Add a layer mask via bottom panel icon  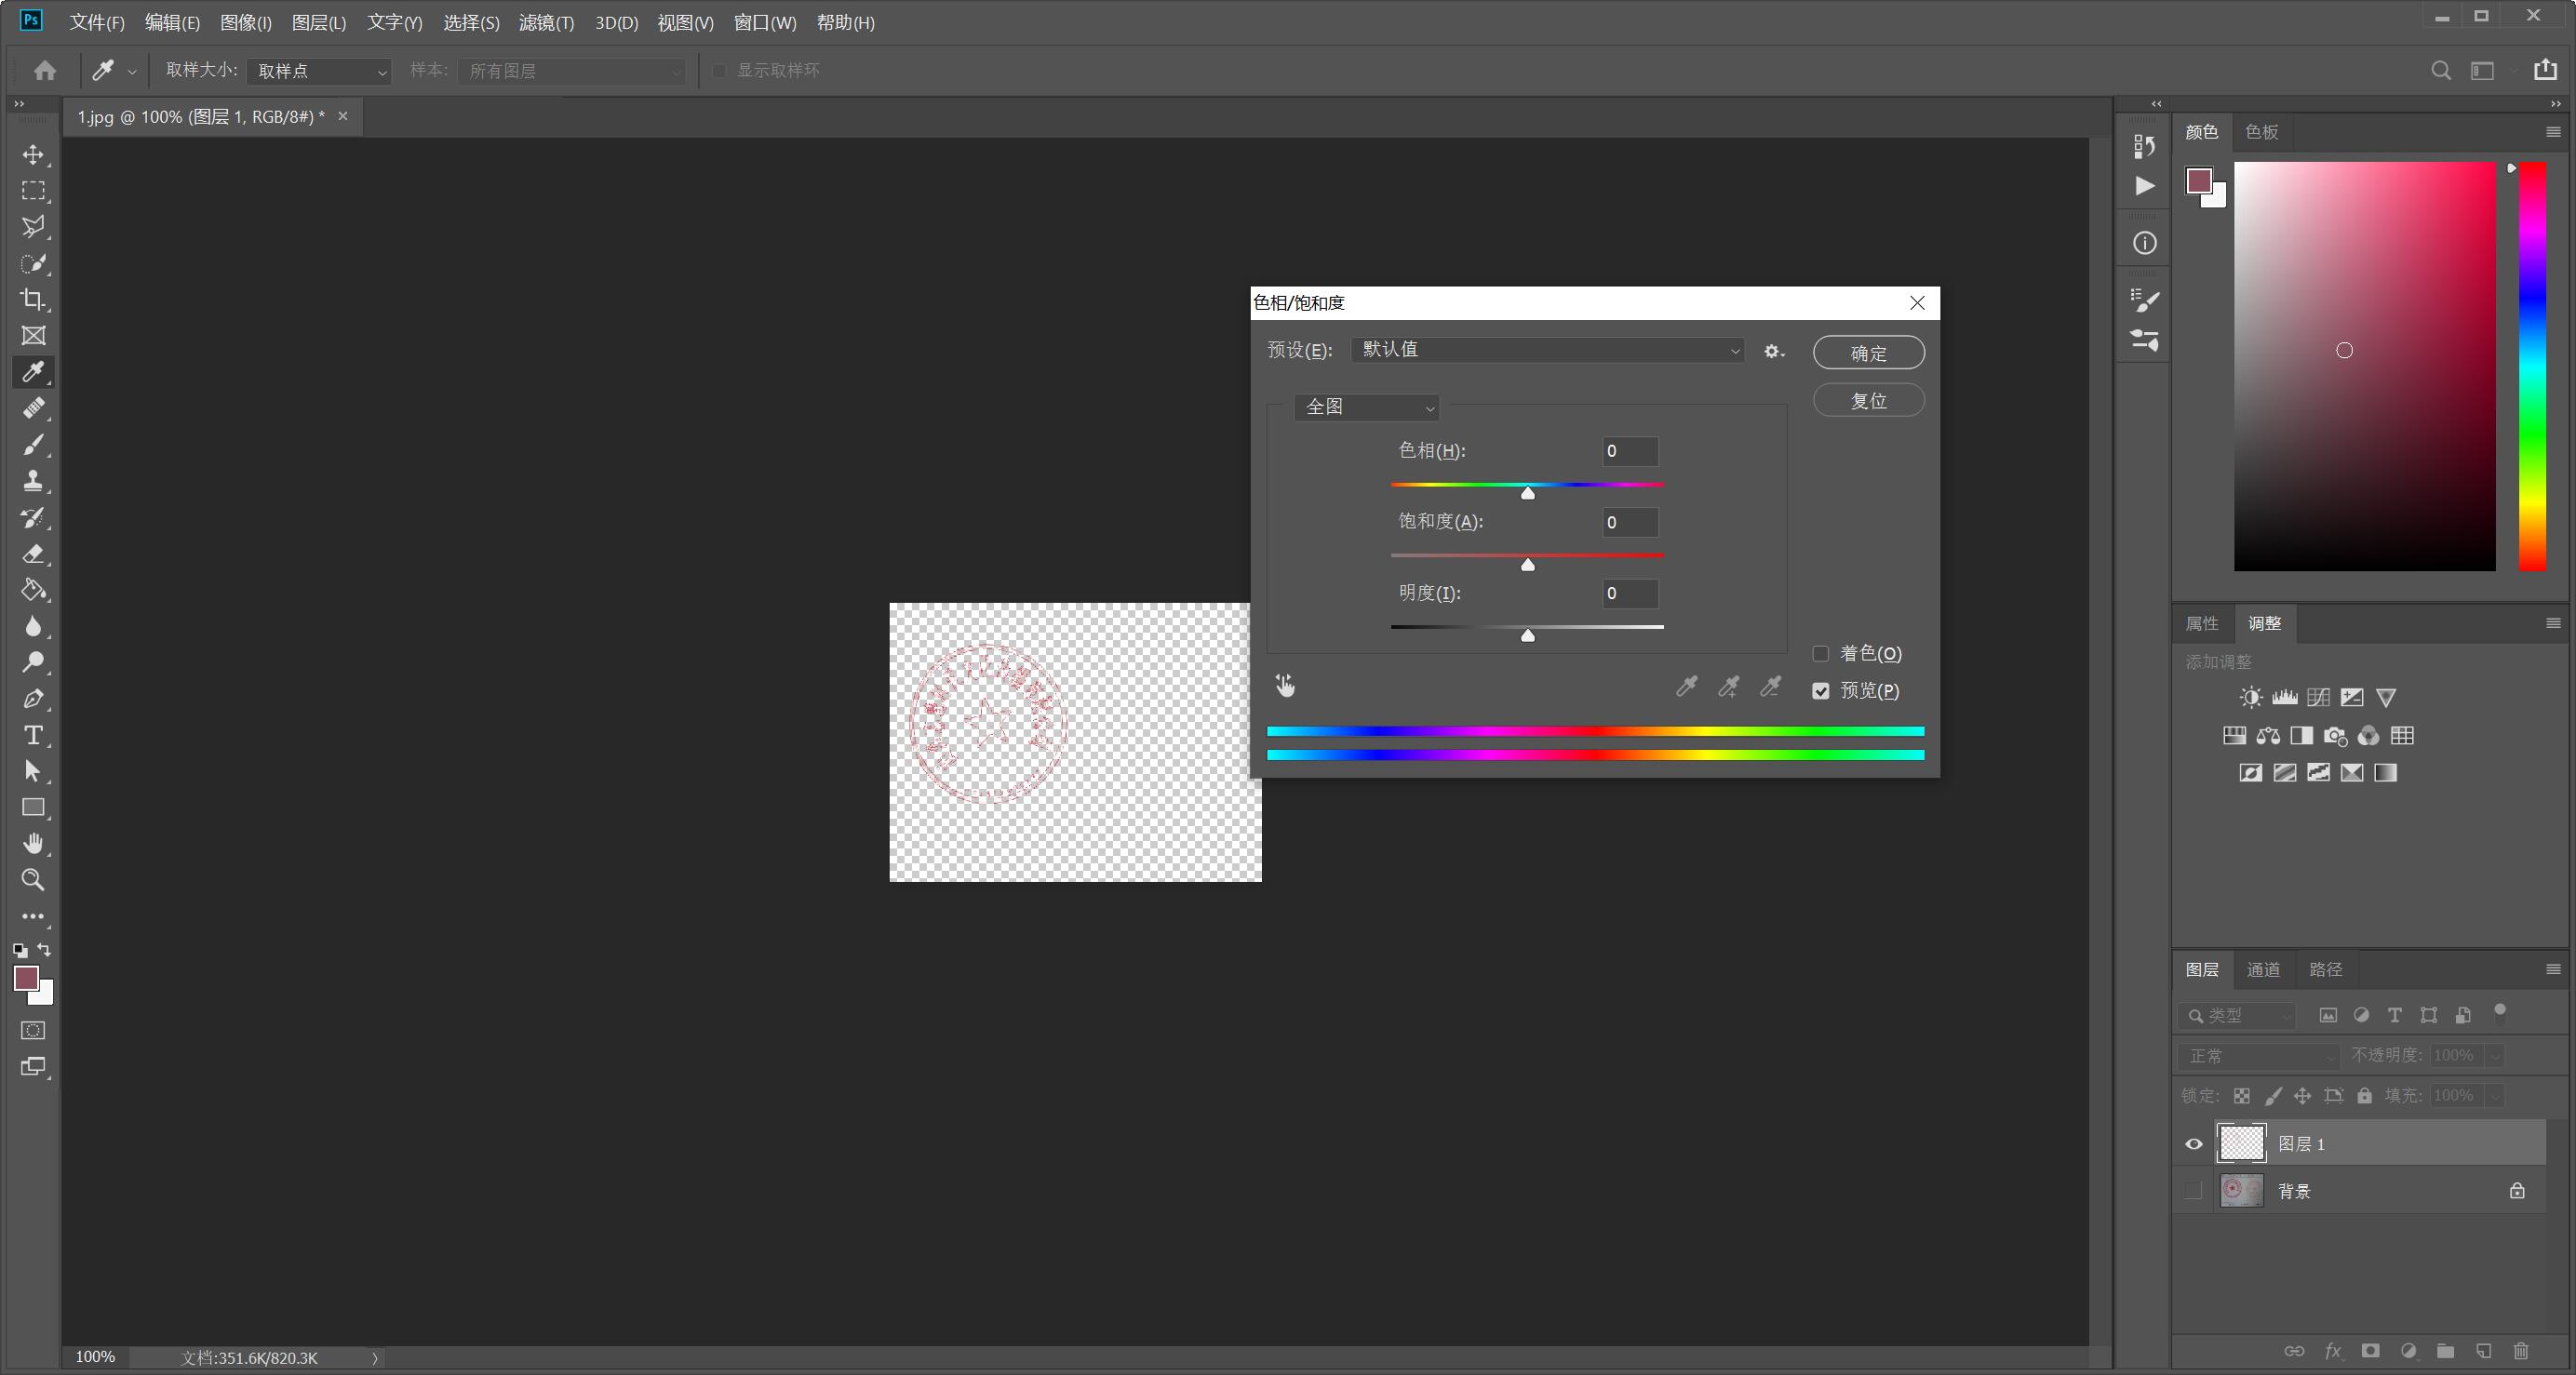(2370, 1351)
